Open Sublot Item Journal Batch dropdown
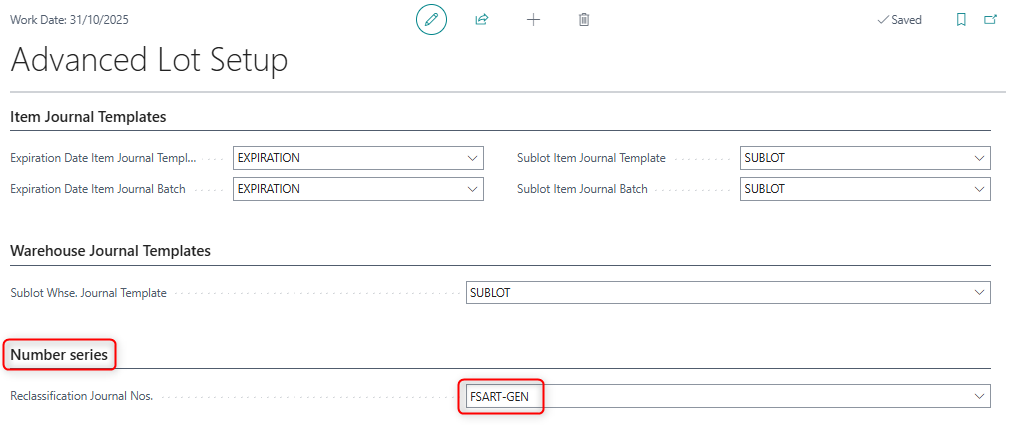1010x425 pixels. [x=978, y=189]
